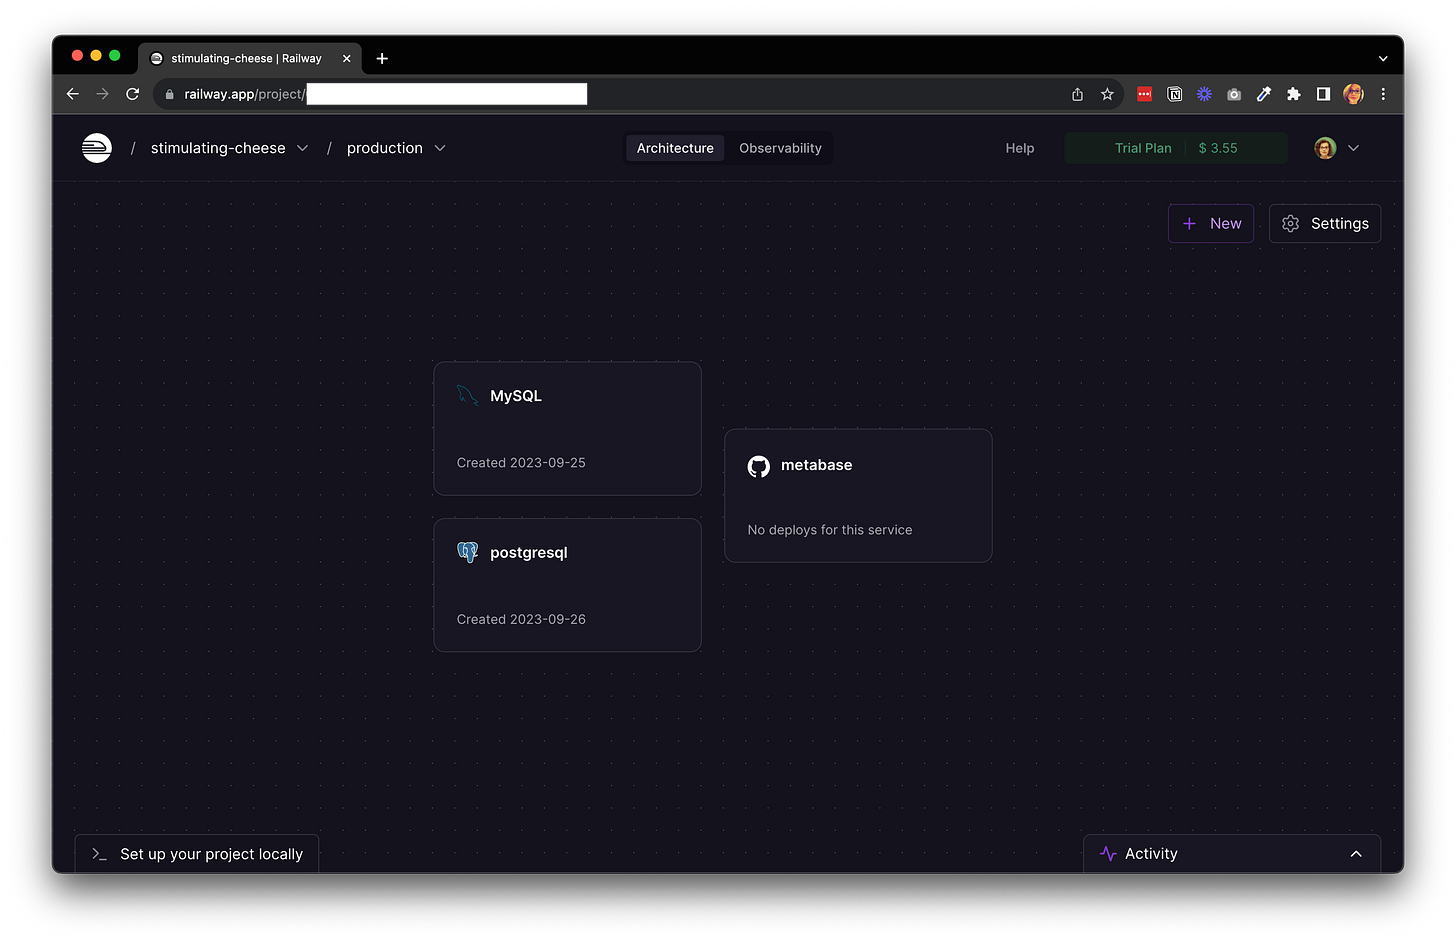
Task: Open the Extensions puzzle menu
Action: (1294, 94)
